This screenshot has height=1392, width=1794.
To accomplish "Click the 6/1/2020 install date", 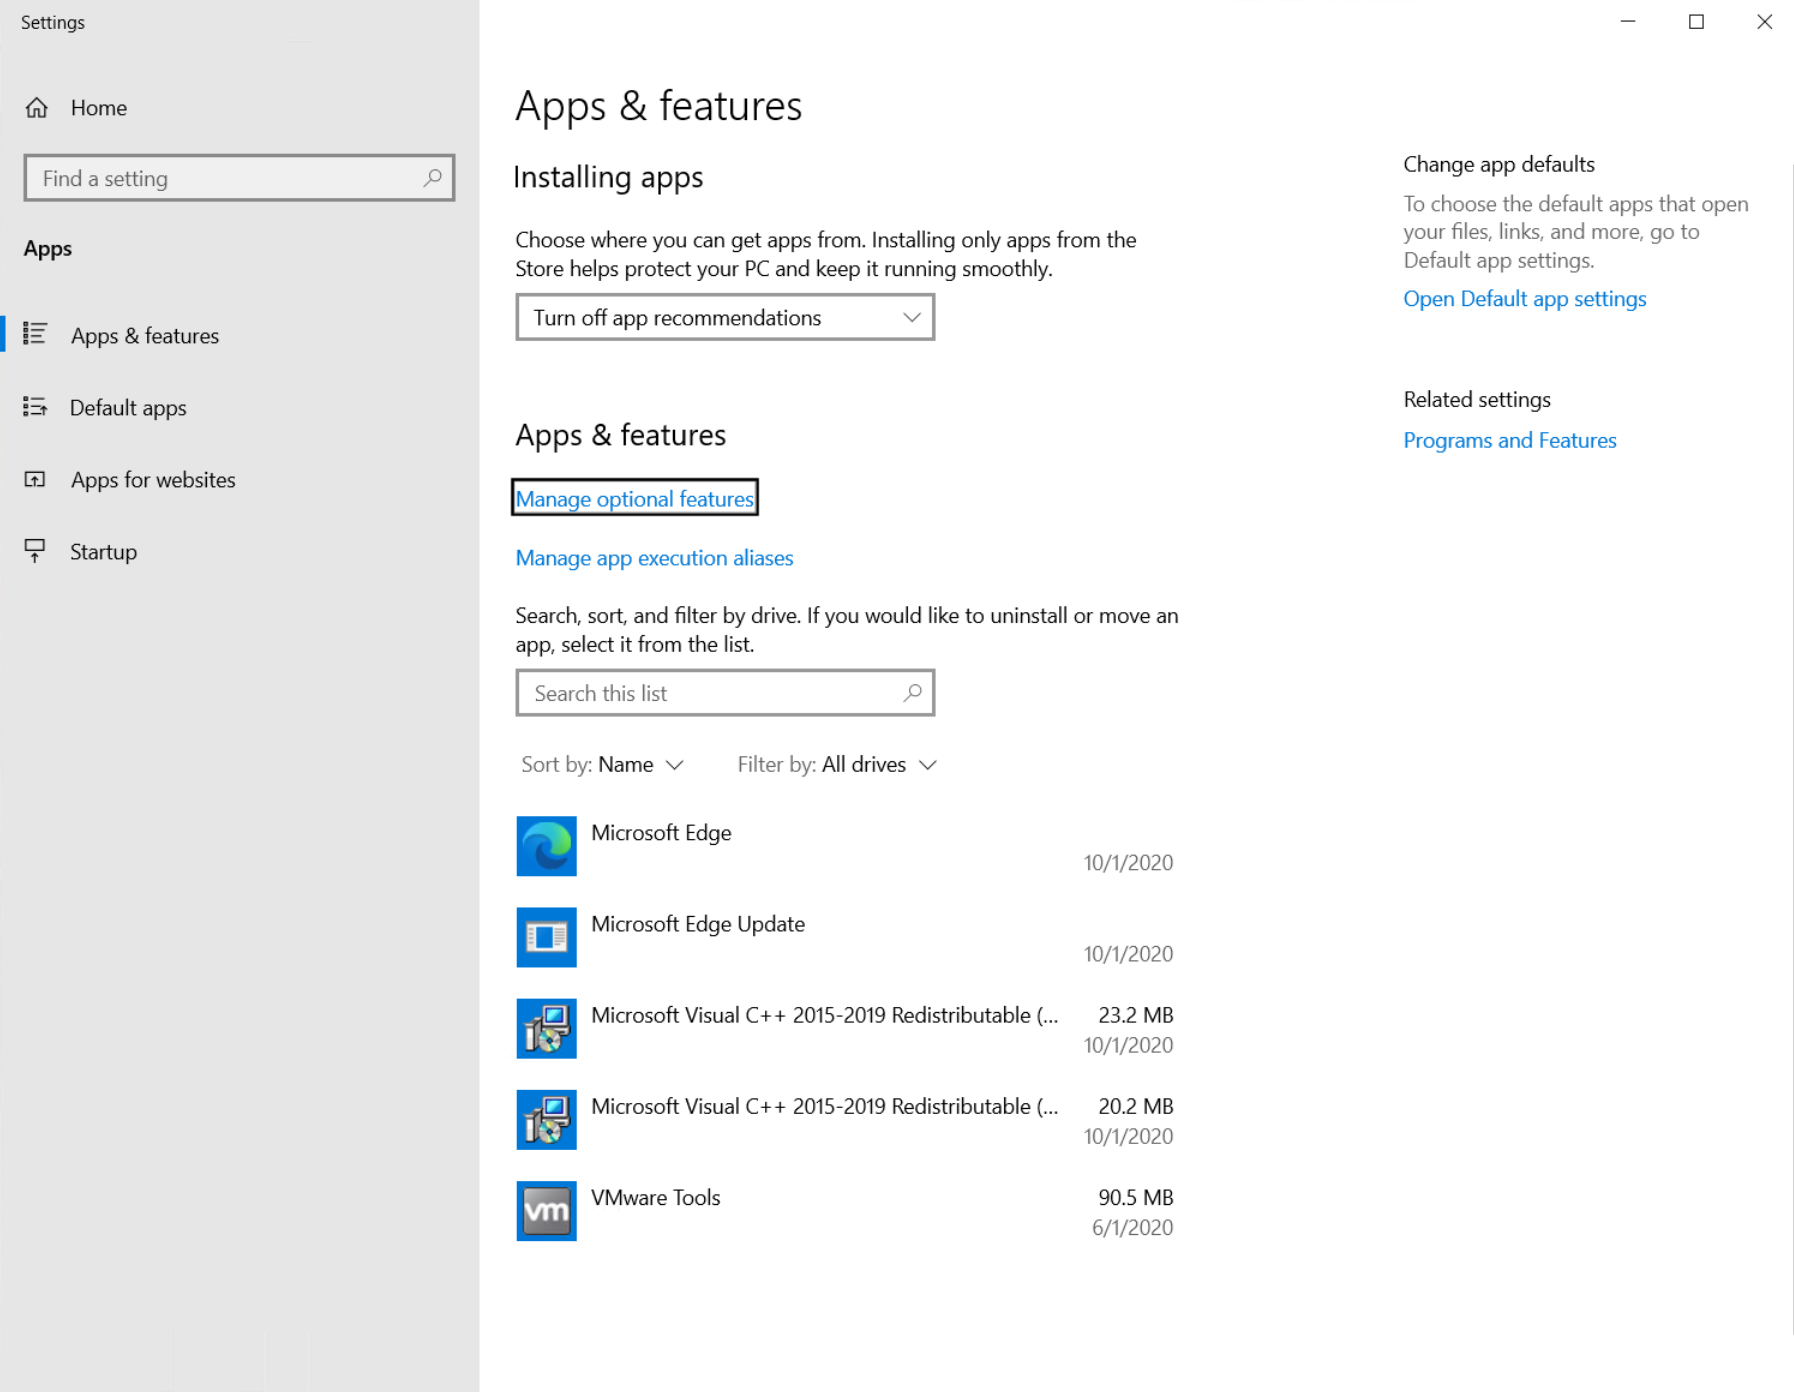I will (x=1132, y=1228).
